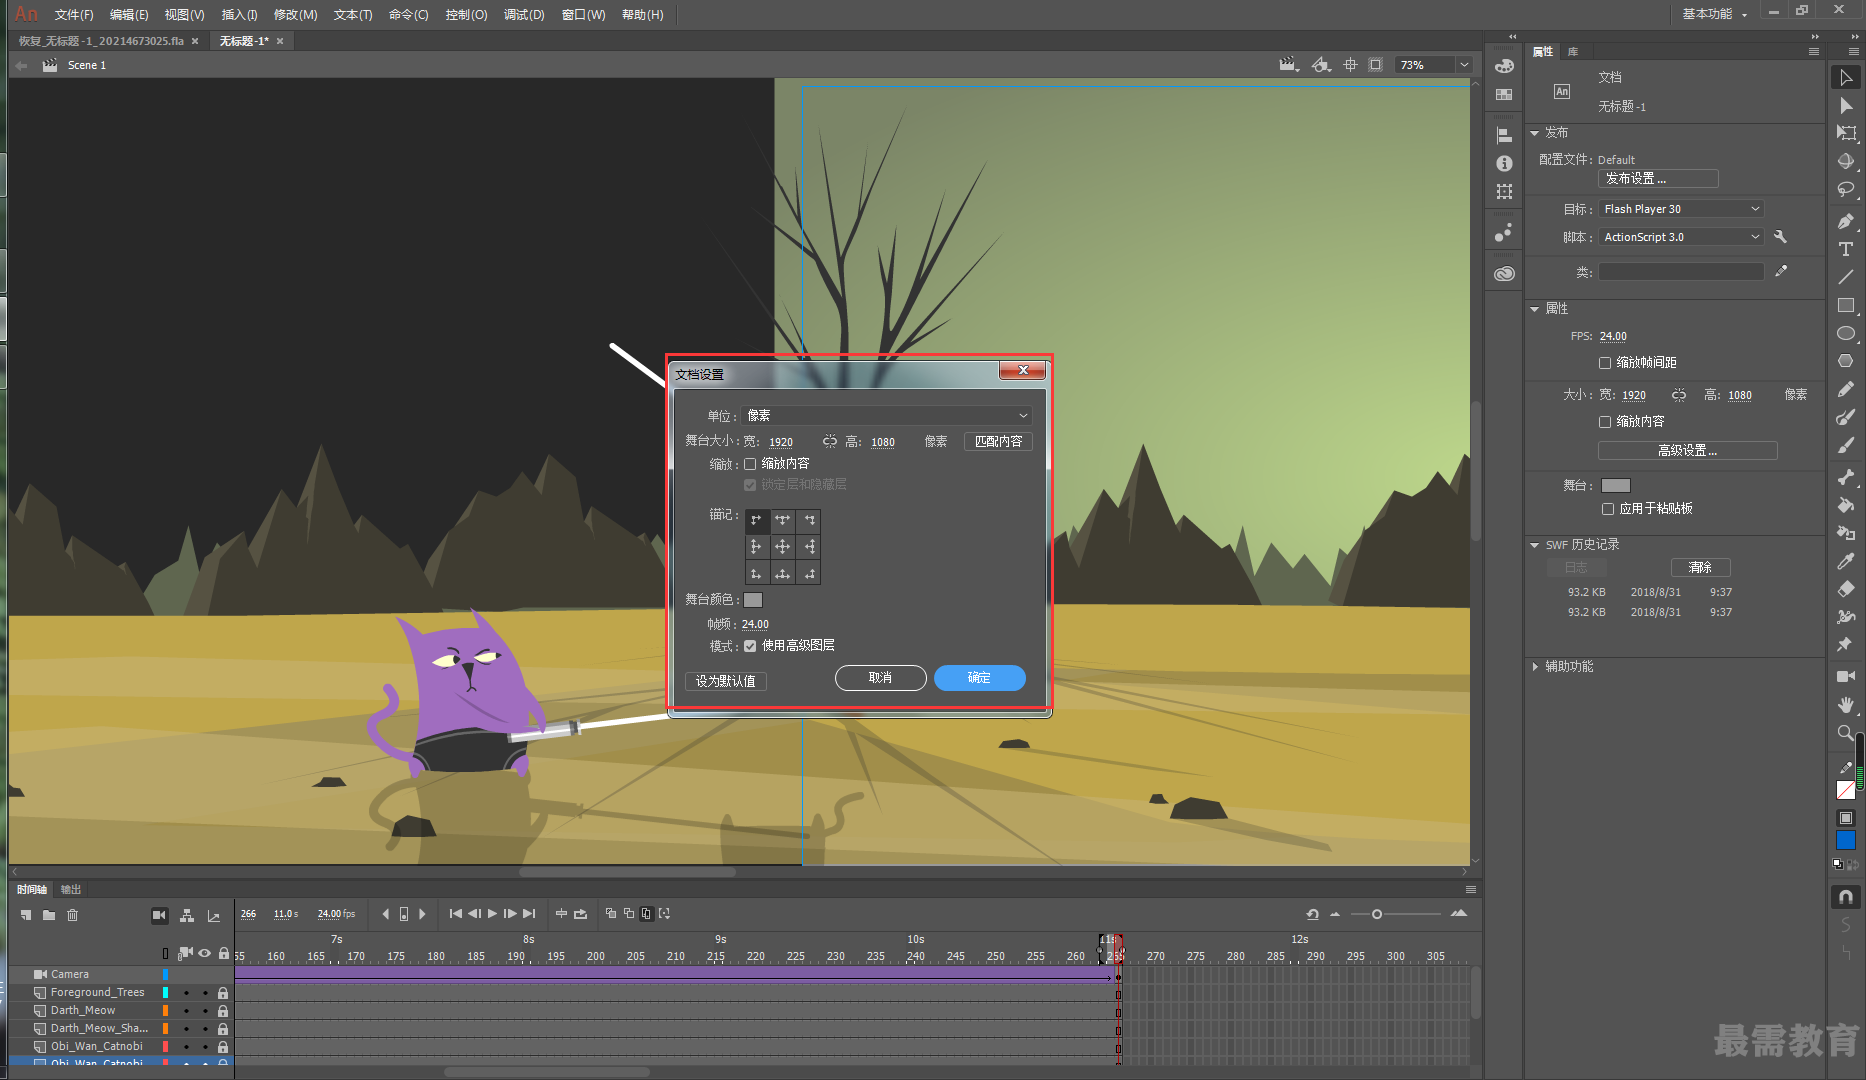Screen dimensions: 1866x1080
Task: Check 应用于粘贴板 checkbox
Action: pos(1608,509)
